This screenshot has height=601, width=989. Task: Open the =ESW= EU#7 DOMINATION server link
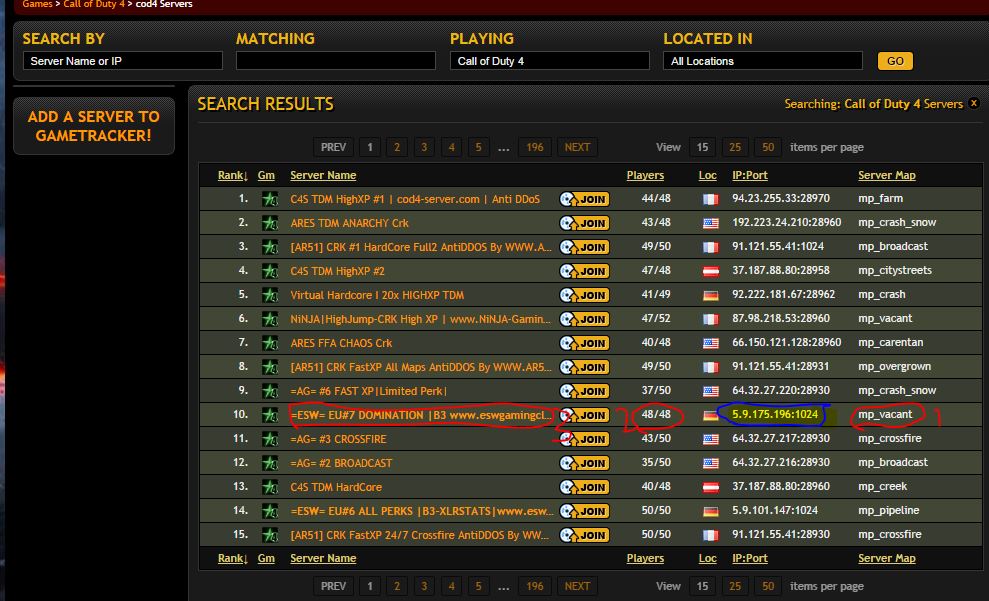[421, 415]
